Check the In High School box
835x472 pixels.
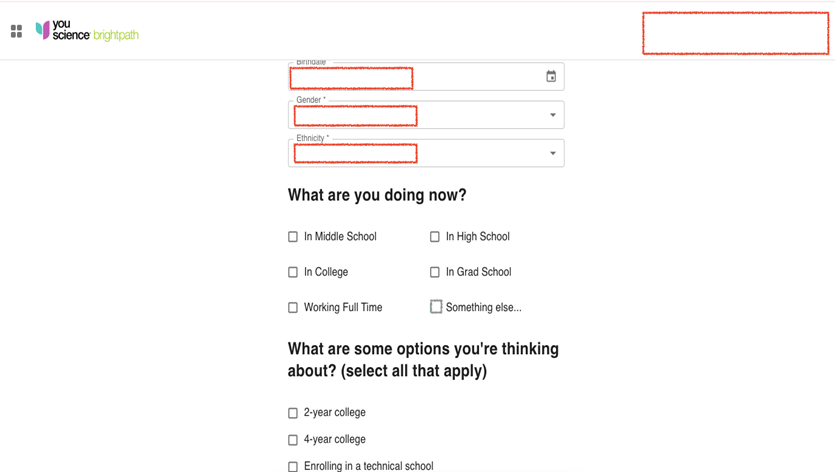tap(435, 237)
